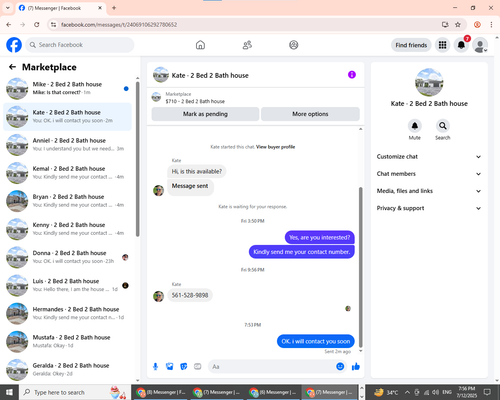The width and height of the screenshot is (500, 400).
Task: Open the Chrome three-dot menu
Action: pos(491,24)
